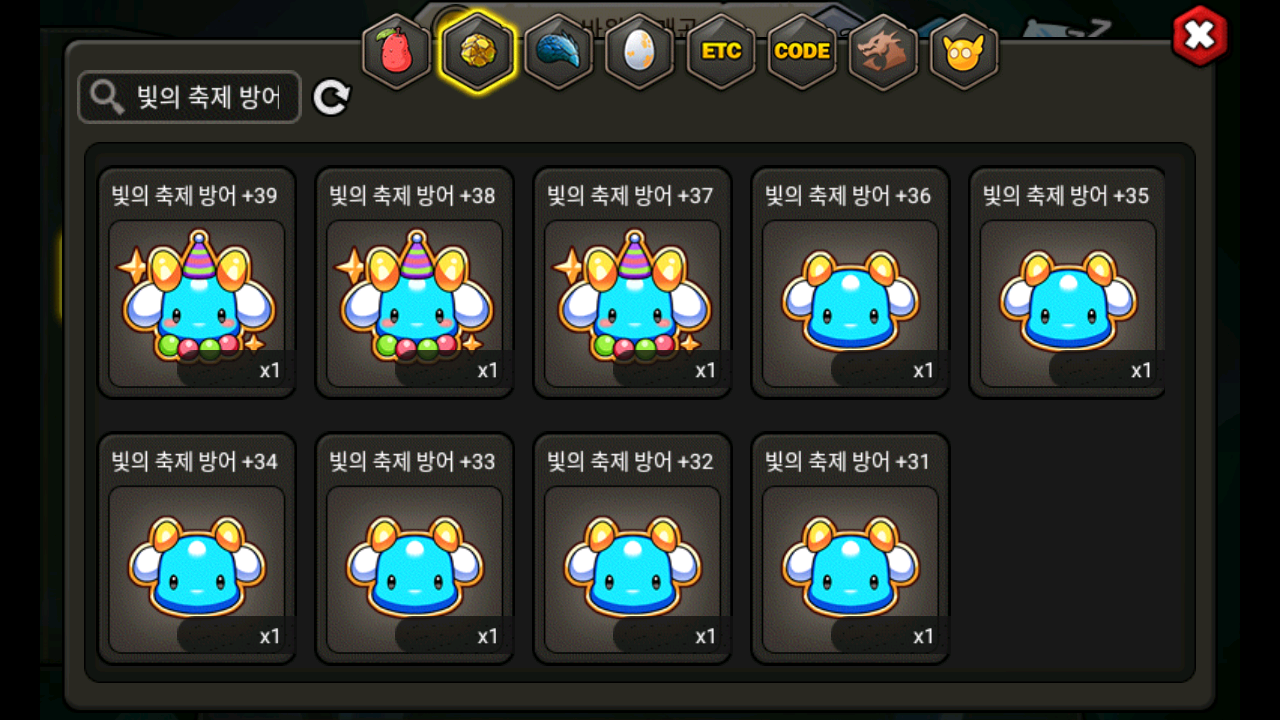
Task: Select the 빛의 축제 방어 +35 item
Action: click(x=1068, y=283)
